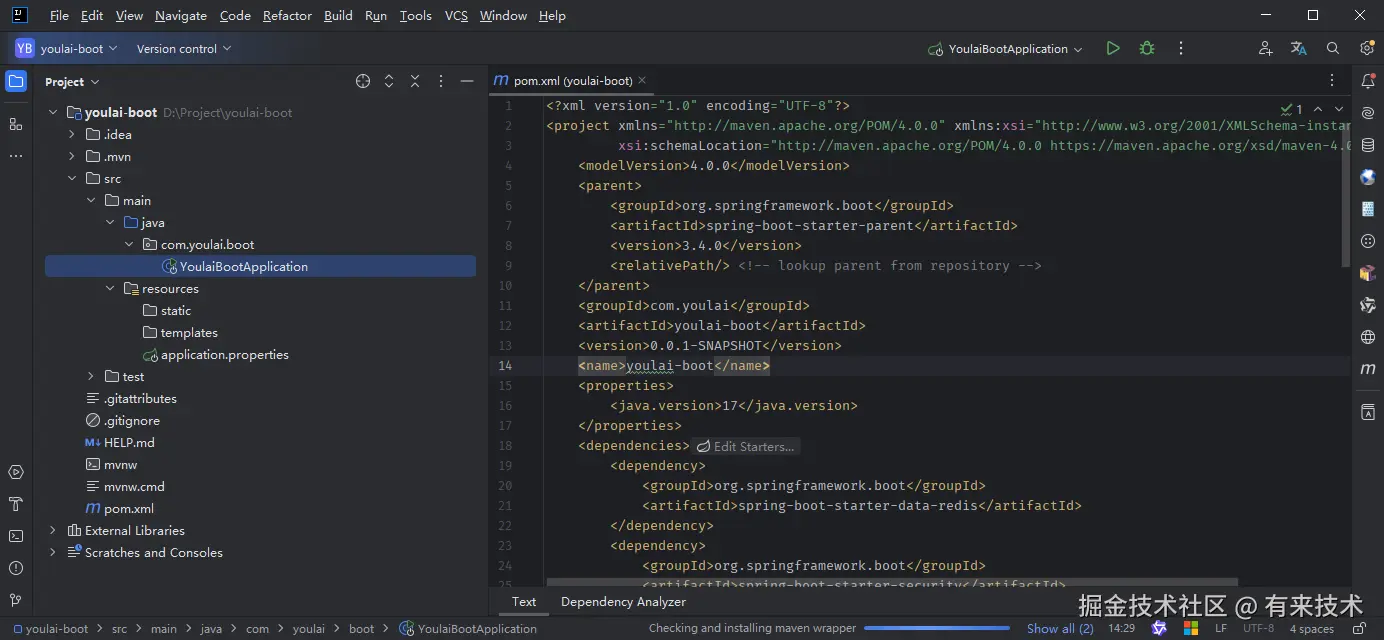Select application.properties in the project tree
This screenshot has height=640, width=1384.
pos(224,355)
